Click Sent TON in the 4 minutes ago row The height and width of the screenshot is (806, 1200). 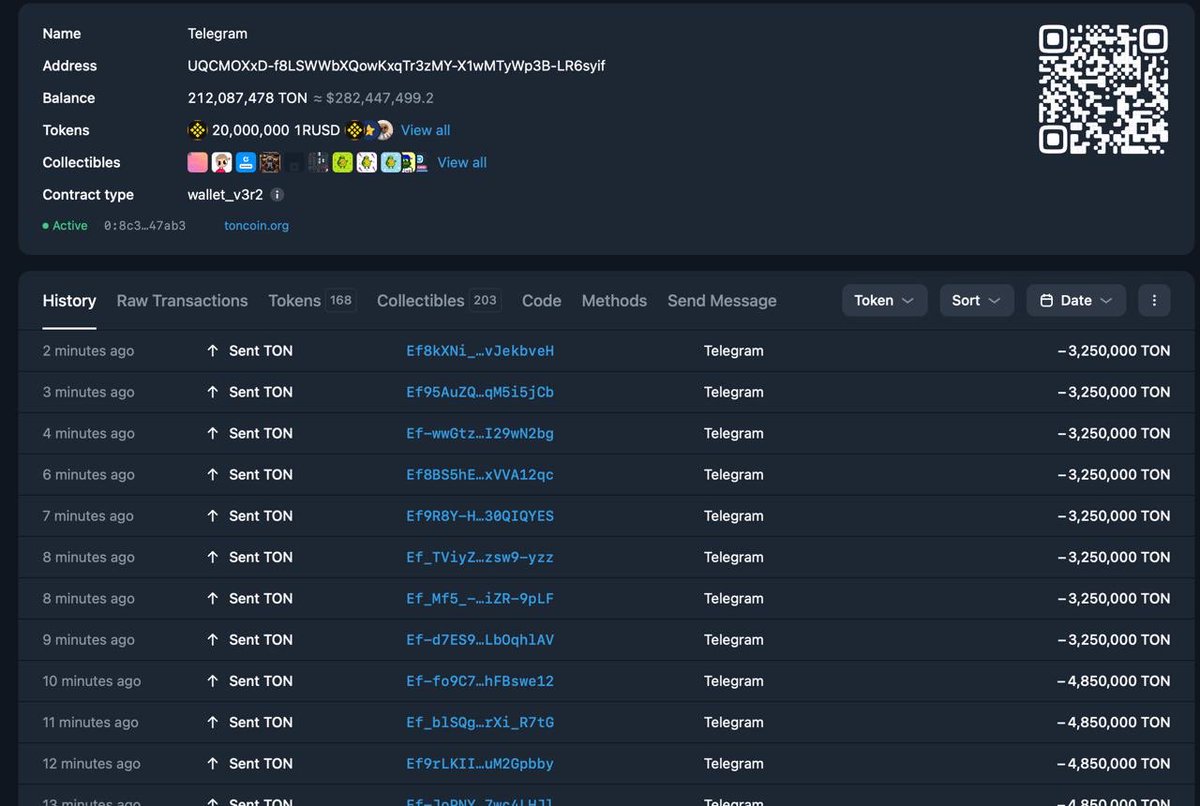tap(261, 433)
